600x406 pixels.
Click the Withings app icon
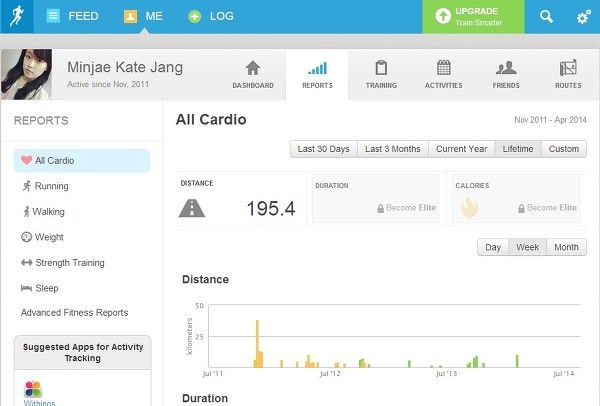(33, 389)
